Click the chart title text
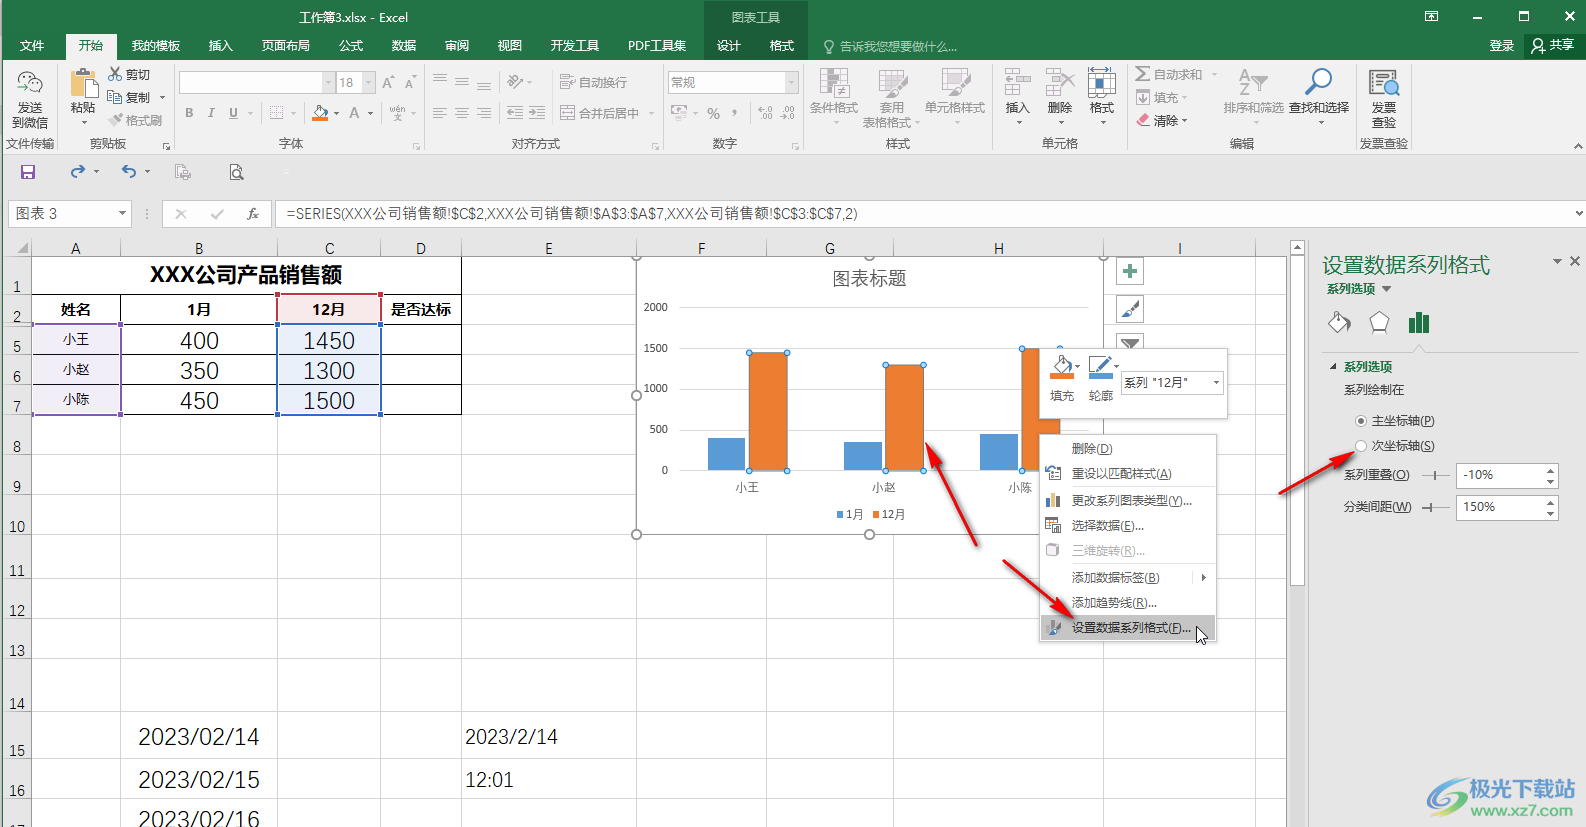This screenshot has height=827, width=1586. [869, 278]
